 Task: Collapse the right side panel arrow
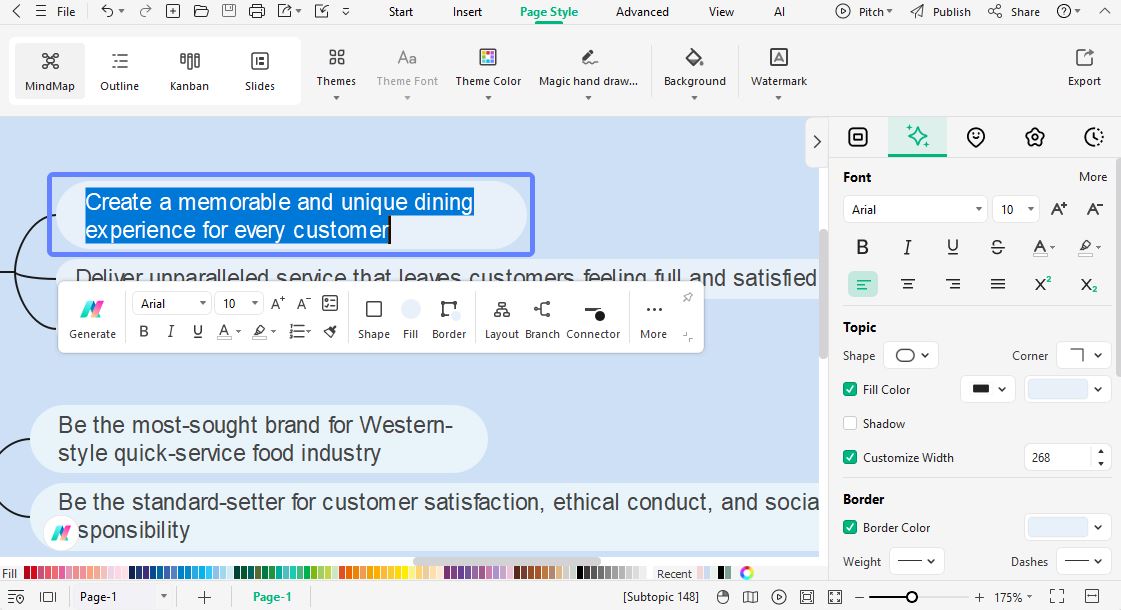[x=817, y=142]
